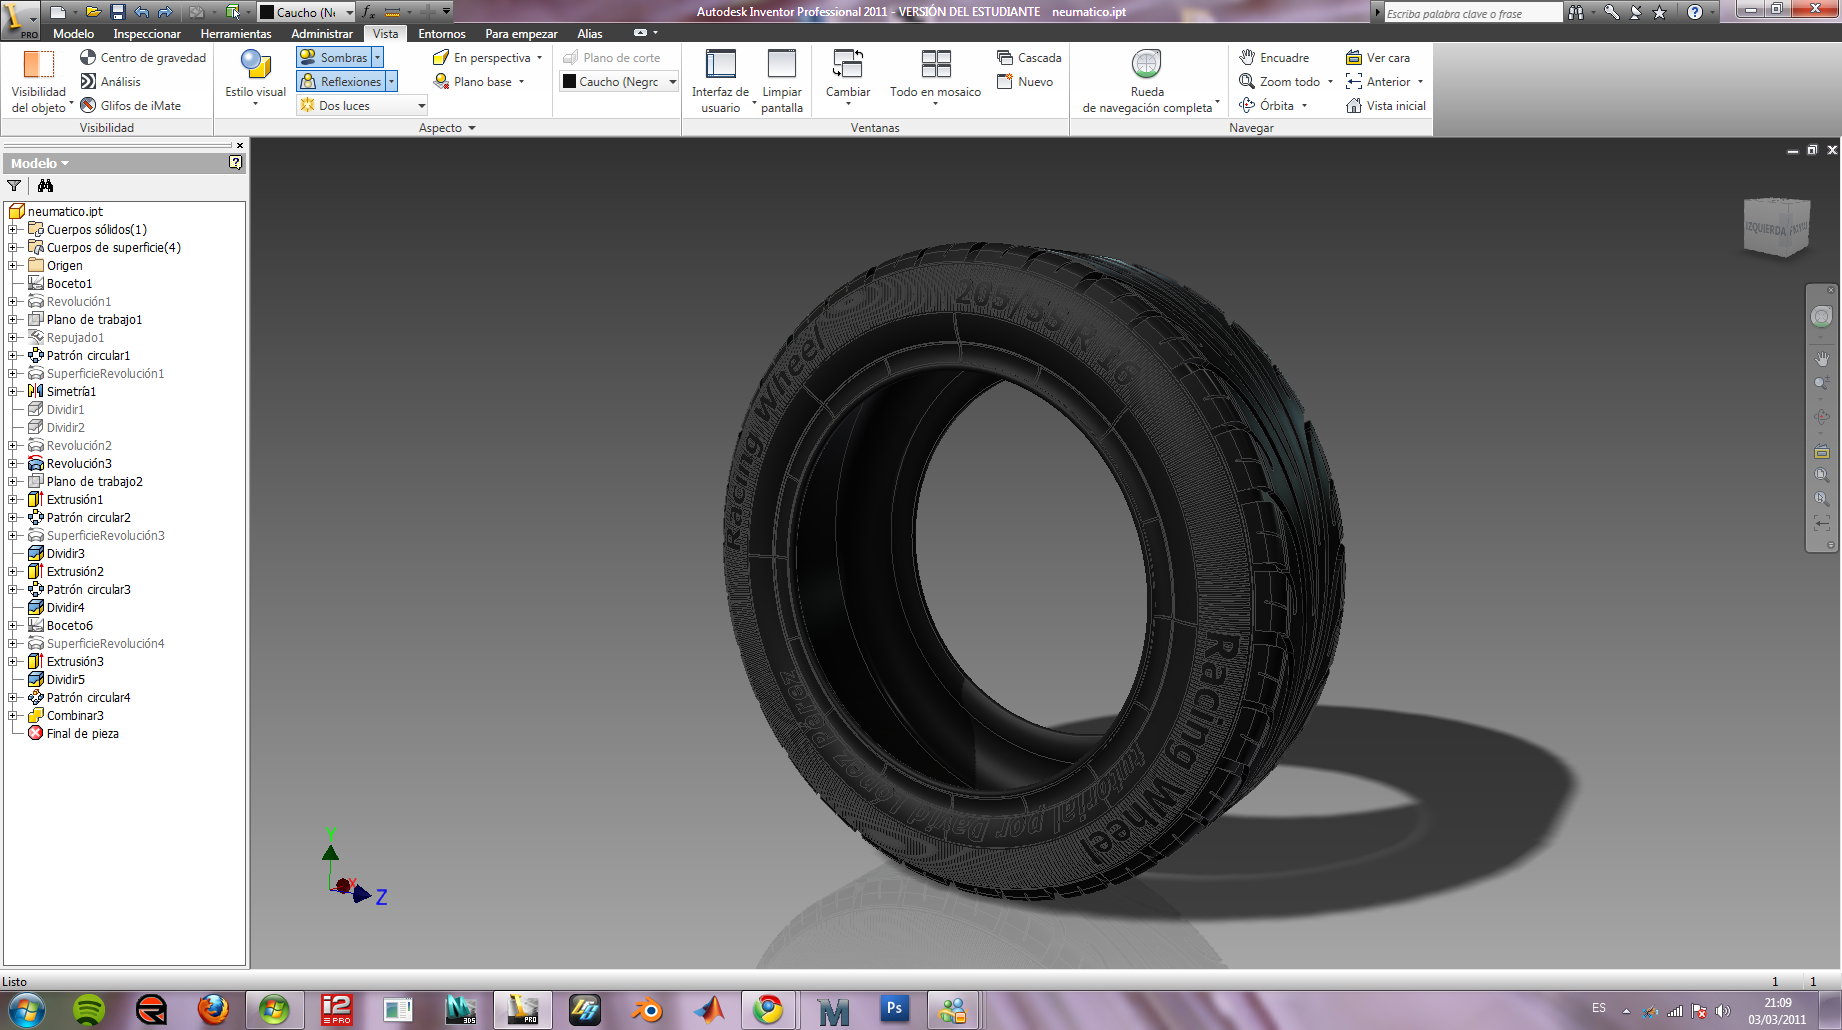This screenshot has width=1842, height=1030.
Task: Open the Zoom todo dropdown arrow
Action: pos(1330,82)
